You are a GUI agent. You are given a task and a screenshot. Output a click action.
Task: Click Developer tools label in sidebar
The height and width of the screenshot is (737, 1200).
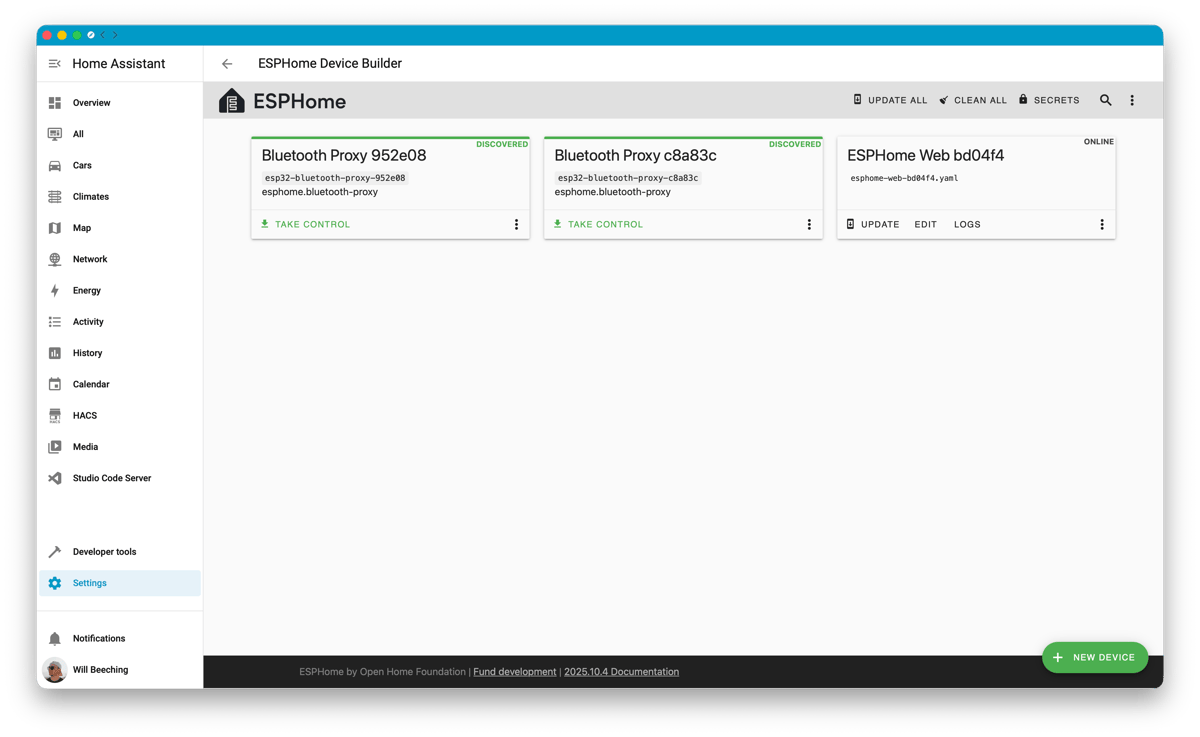(105, 552)
